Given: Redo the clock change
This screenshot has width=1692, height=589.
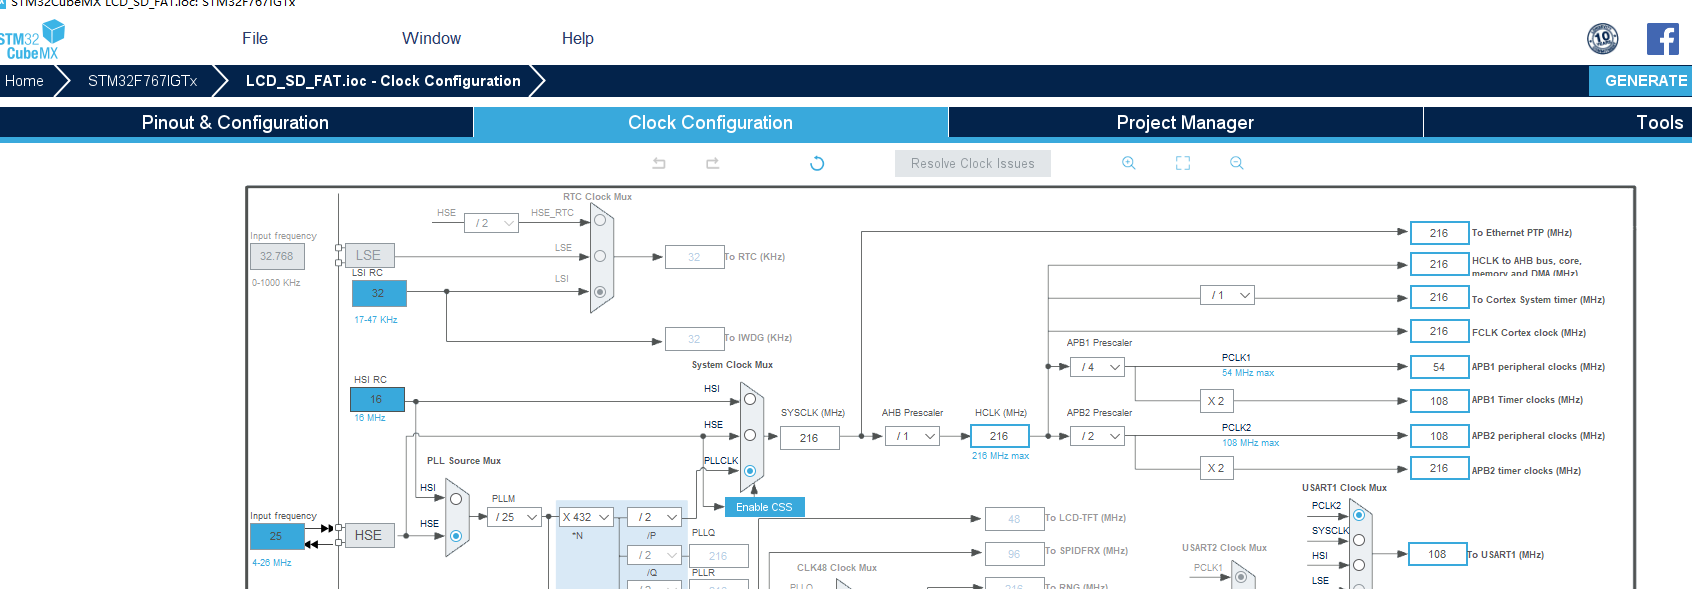Looking at the screenshot, I should click(x=713, y=163).
